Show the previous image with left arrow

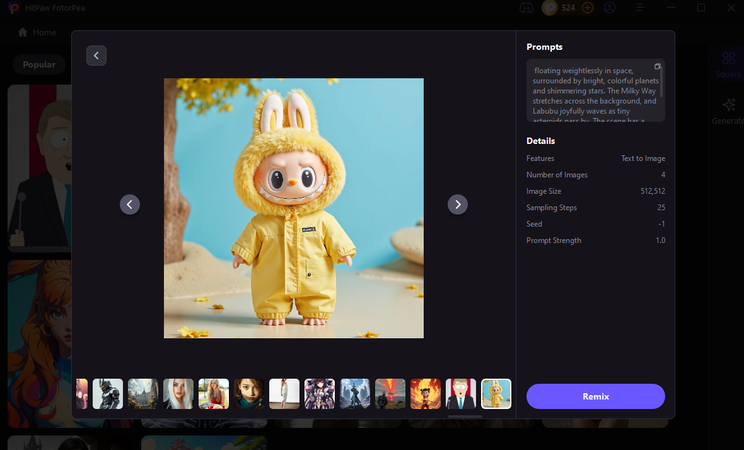(x=130, y=205)
